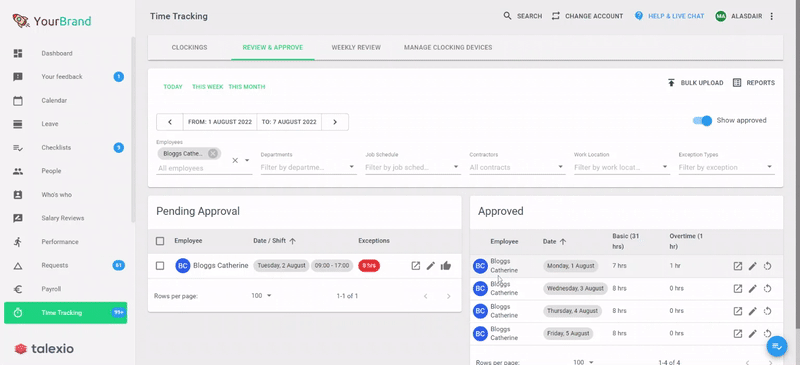Check the select-all Pending Approval checkbox
Screen dimensions: 800x365
(x=160, y=241)
